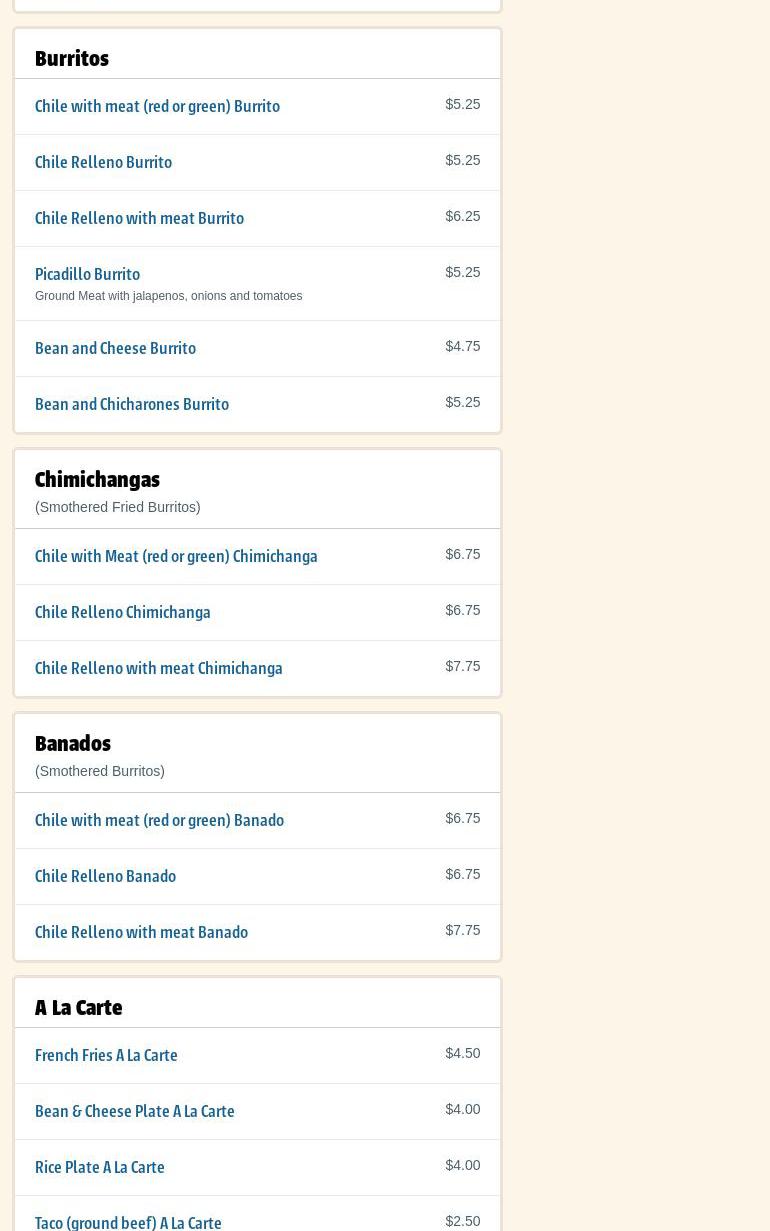Open Chile with meat (red or green) Burrito
The image size is (770, 1231).
tap(157, 106)
